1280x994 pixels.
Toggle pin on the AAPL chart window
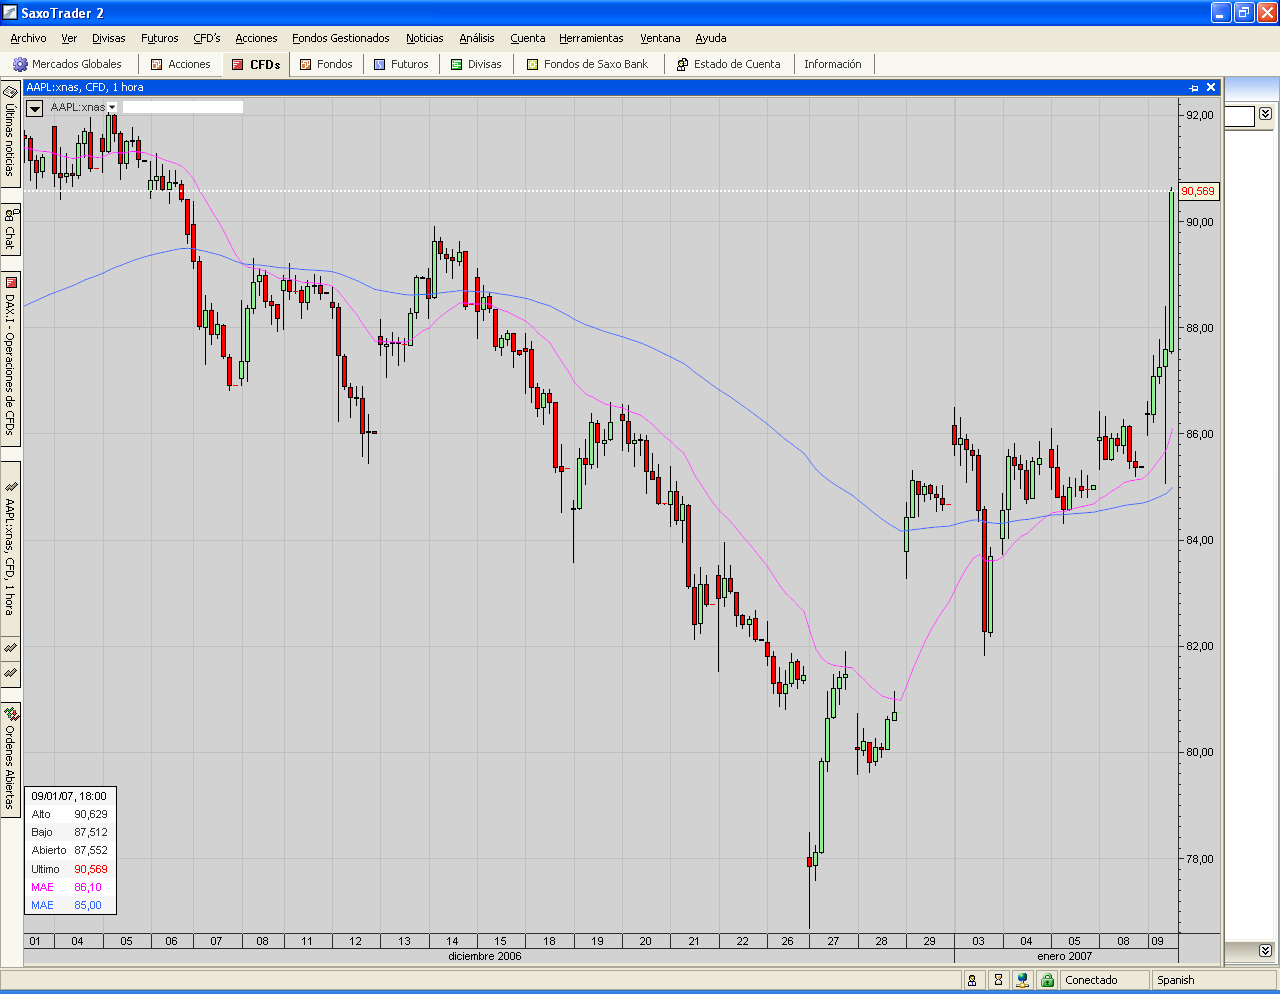point(1193,88)
